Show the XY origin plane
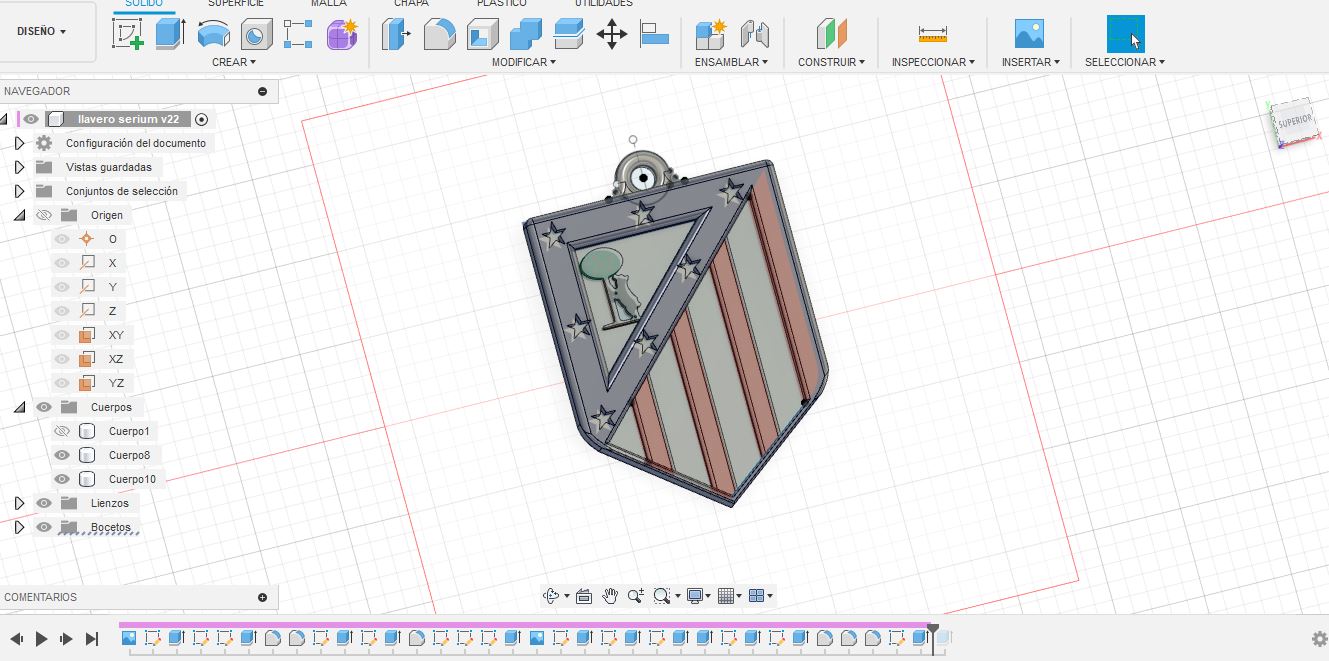 [x=61, y=335]
